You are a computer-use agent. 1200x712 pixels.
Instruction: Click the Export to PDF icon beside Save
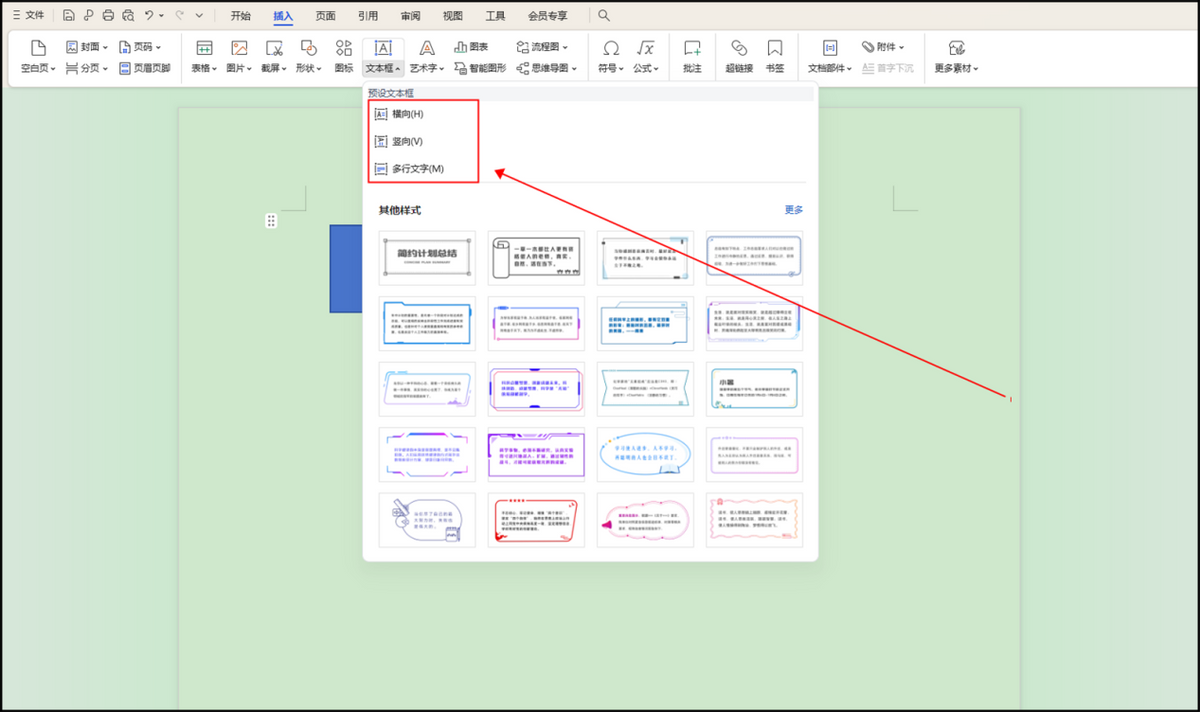point(88,16)
